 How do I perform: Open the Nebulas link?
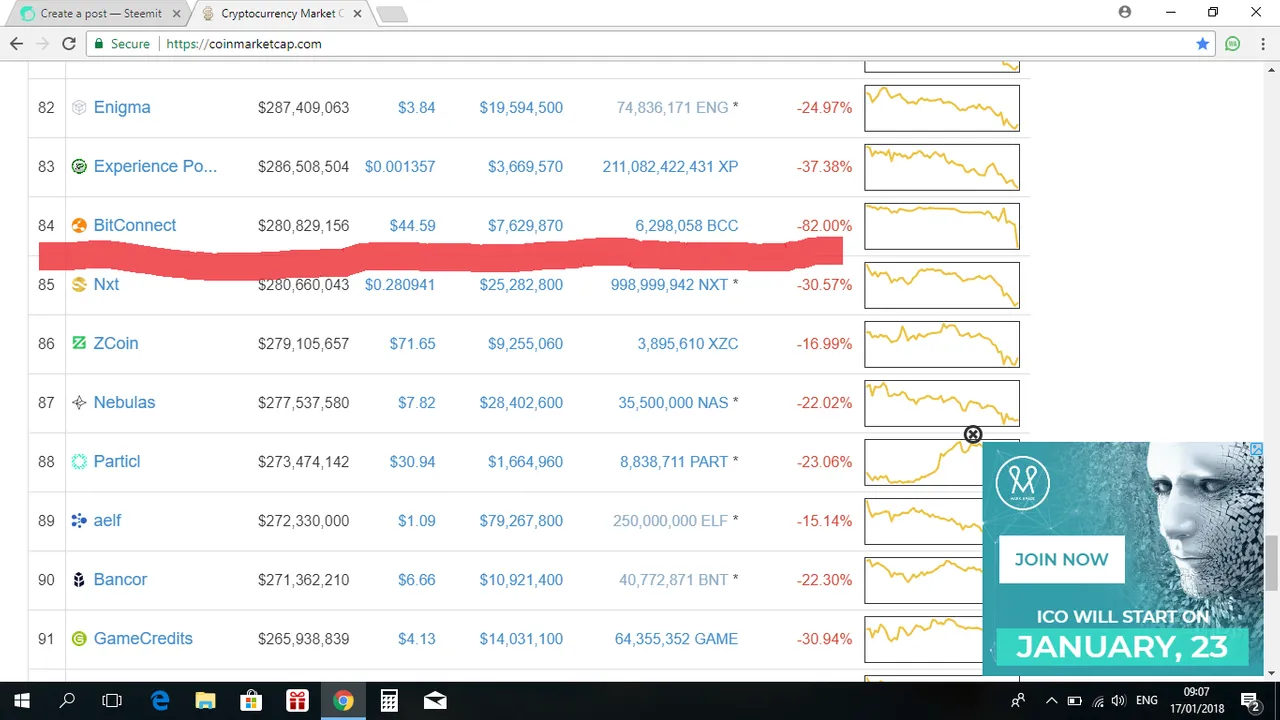(124, 402)
